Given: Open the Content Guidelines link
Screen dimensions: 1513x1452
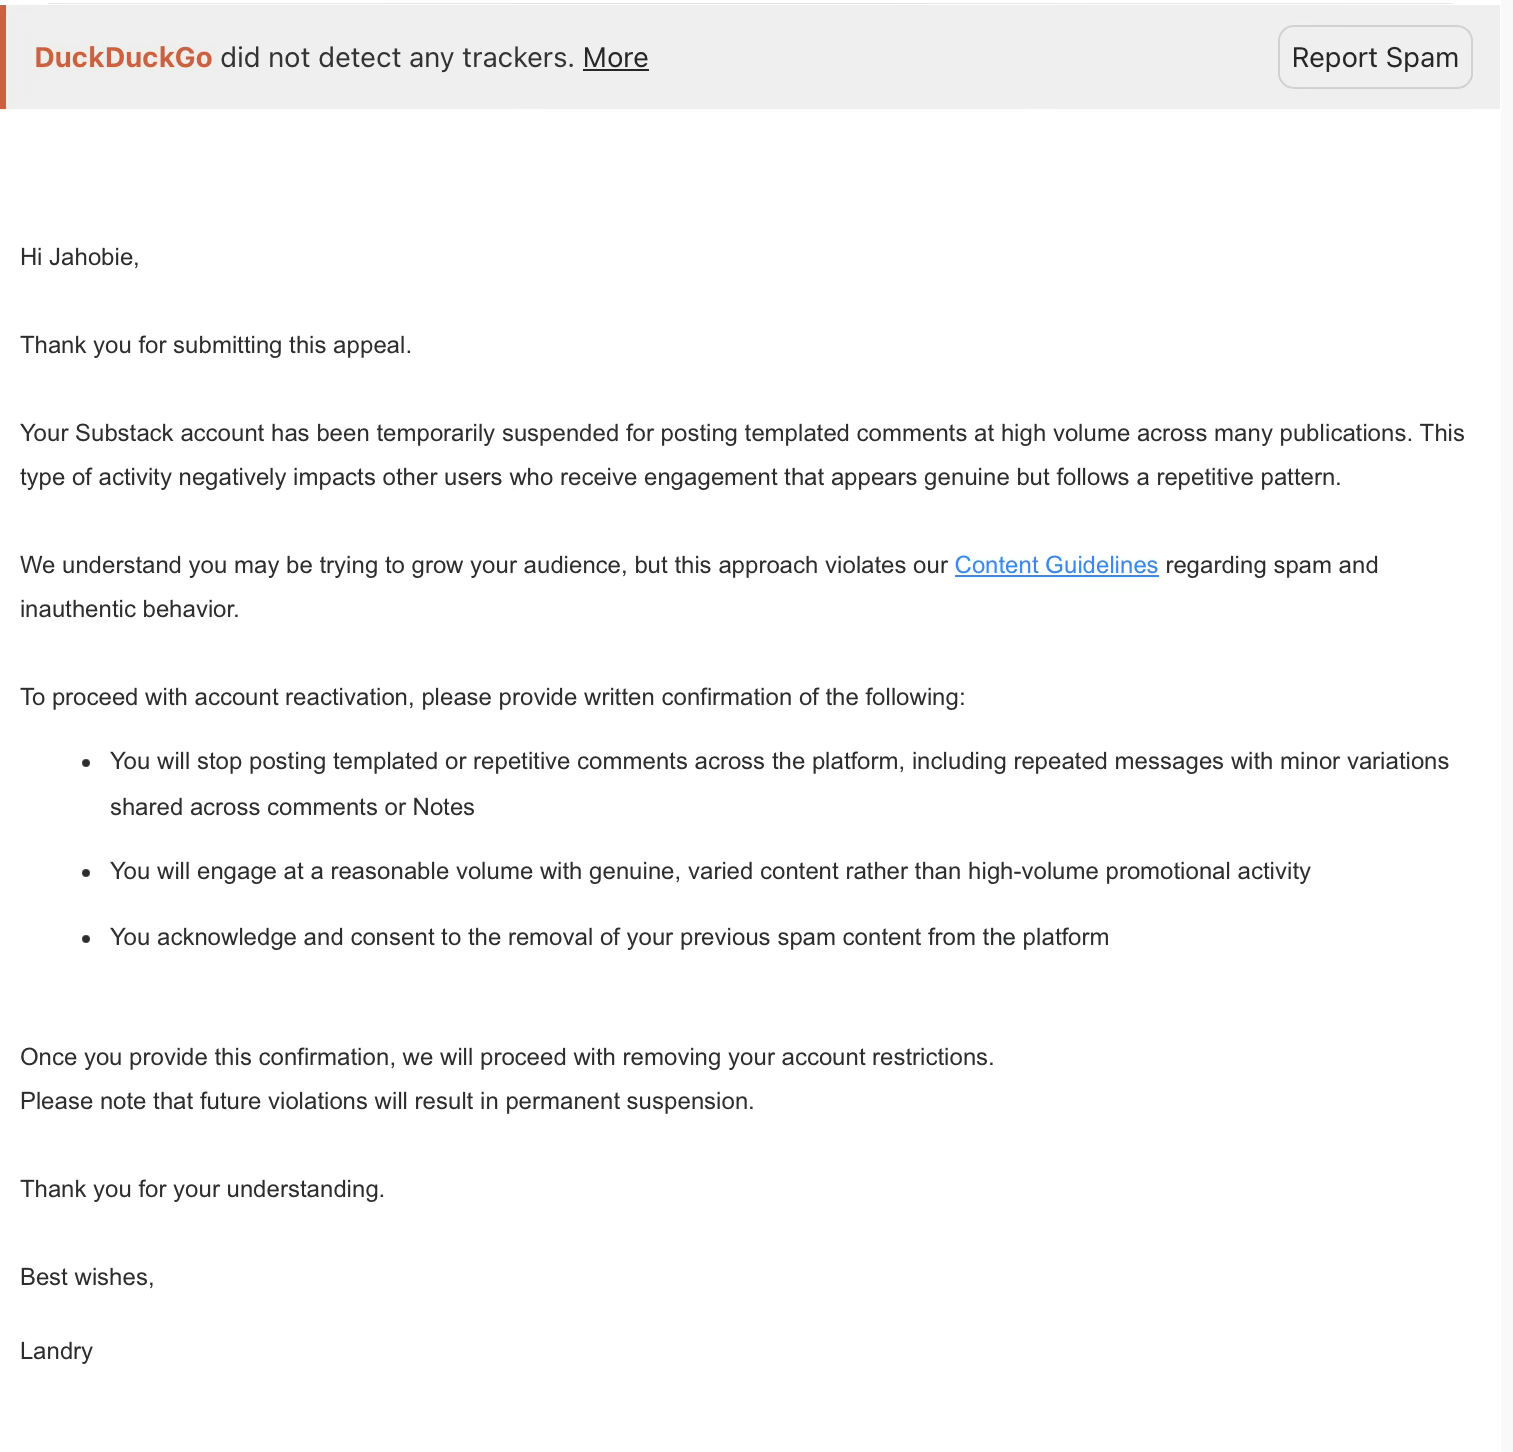Looking at the screenshot, I should coord(1056,565).
